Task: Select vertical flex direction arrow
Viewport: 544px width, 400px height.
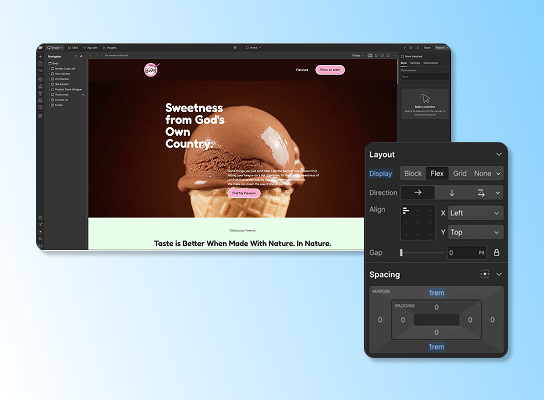Action: point(451,193)
